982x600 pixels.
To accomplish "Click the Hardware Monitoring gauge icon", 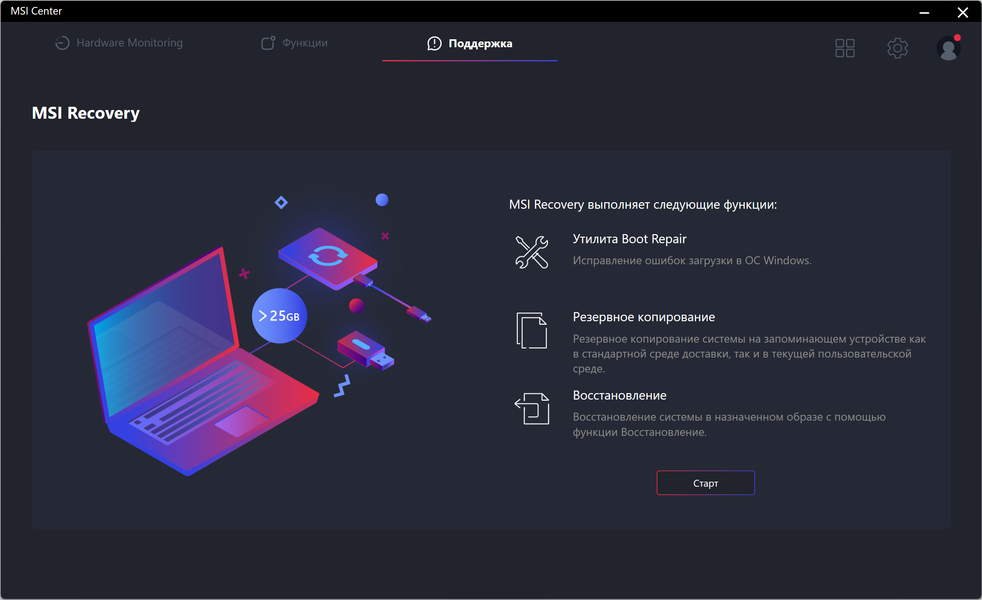I will [x=62, y=43].
